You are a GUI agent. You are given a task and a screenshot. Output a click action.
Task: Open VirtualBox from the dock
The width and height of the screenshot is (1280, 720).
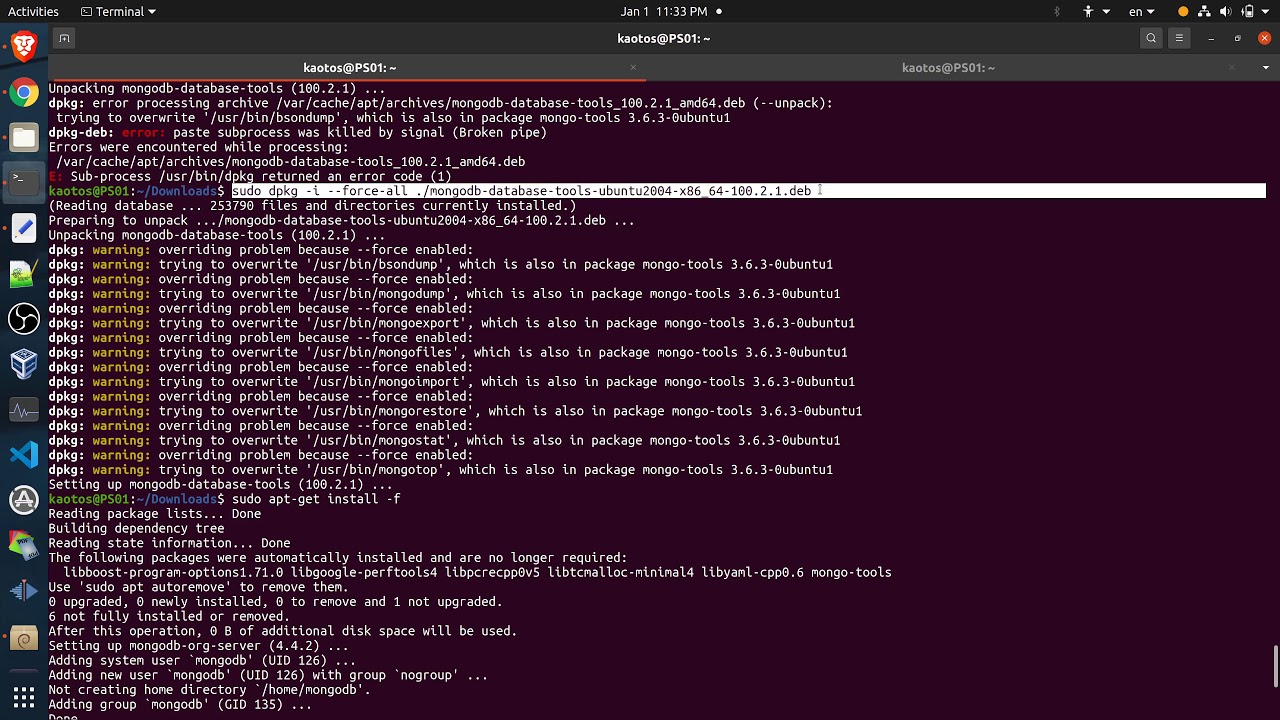click(x=24, y=364)
